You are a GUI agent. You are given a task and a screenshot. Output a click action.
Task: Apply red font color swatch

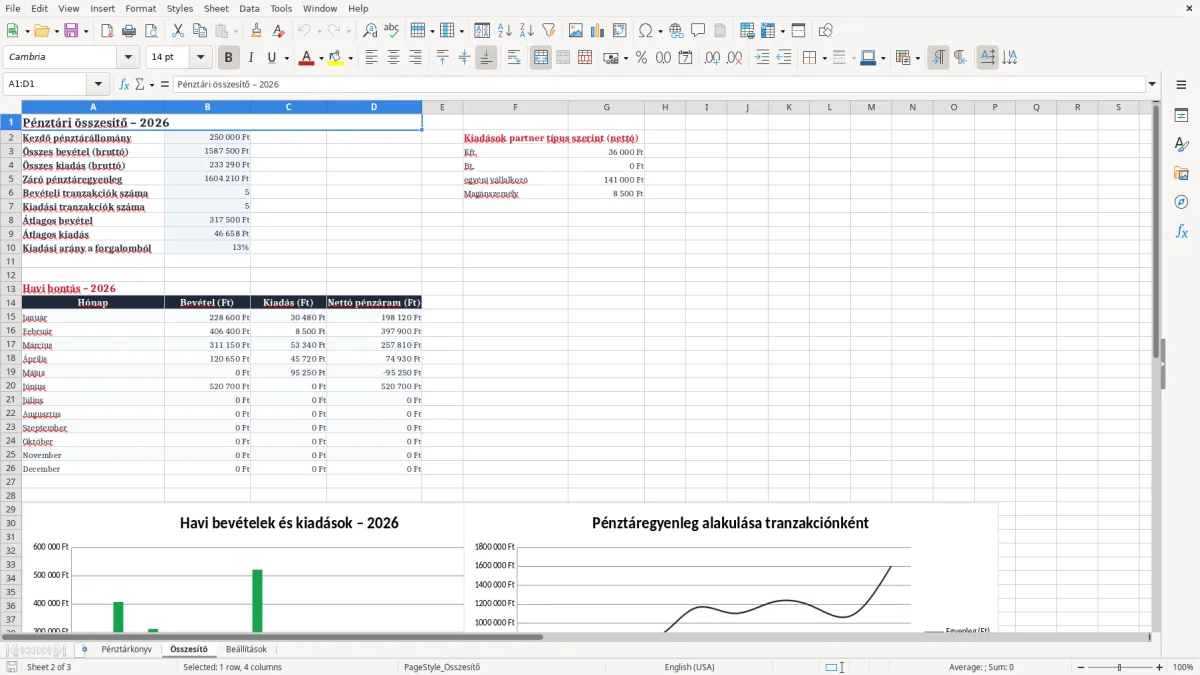click(306, 58)
